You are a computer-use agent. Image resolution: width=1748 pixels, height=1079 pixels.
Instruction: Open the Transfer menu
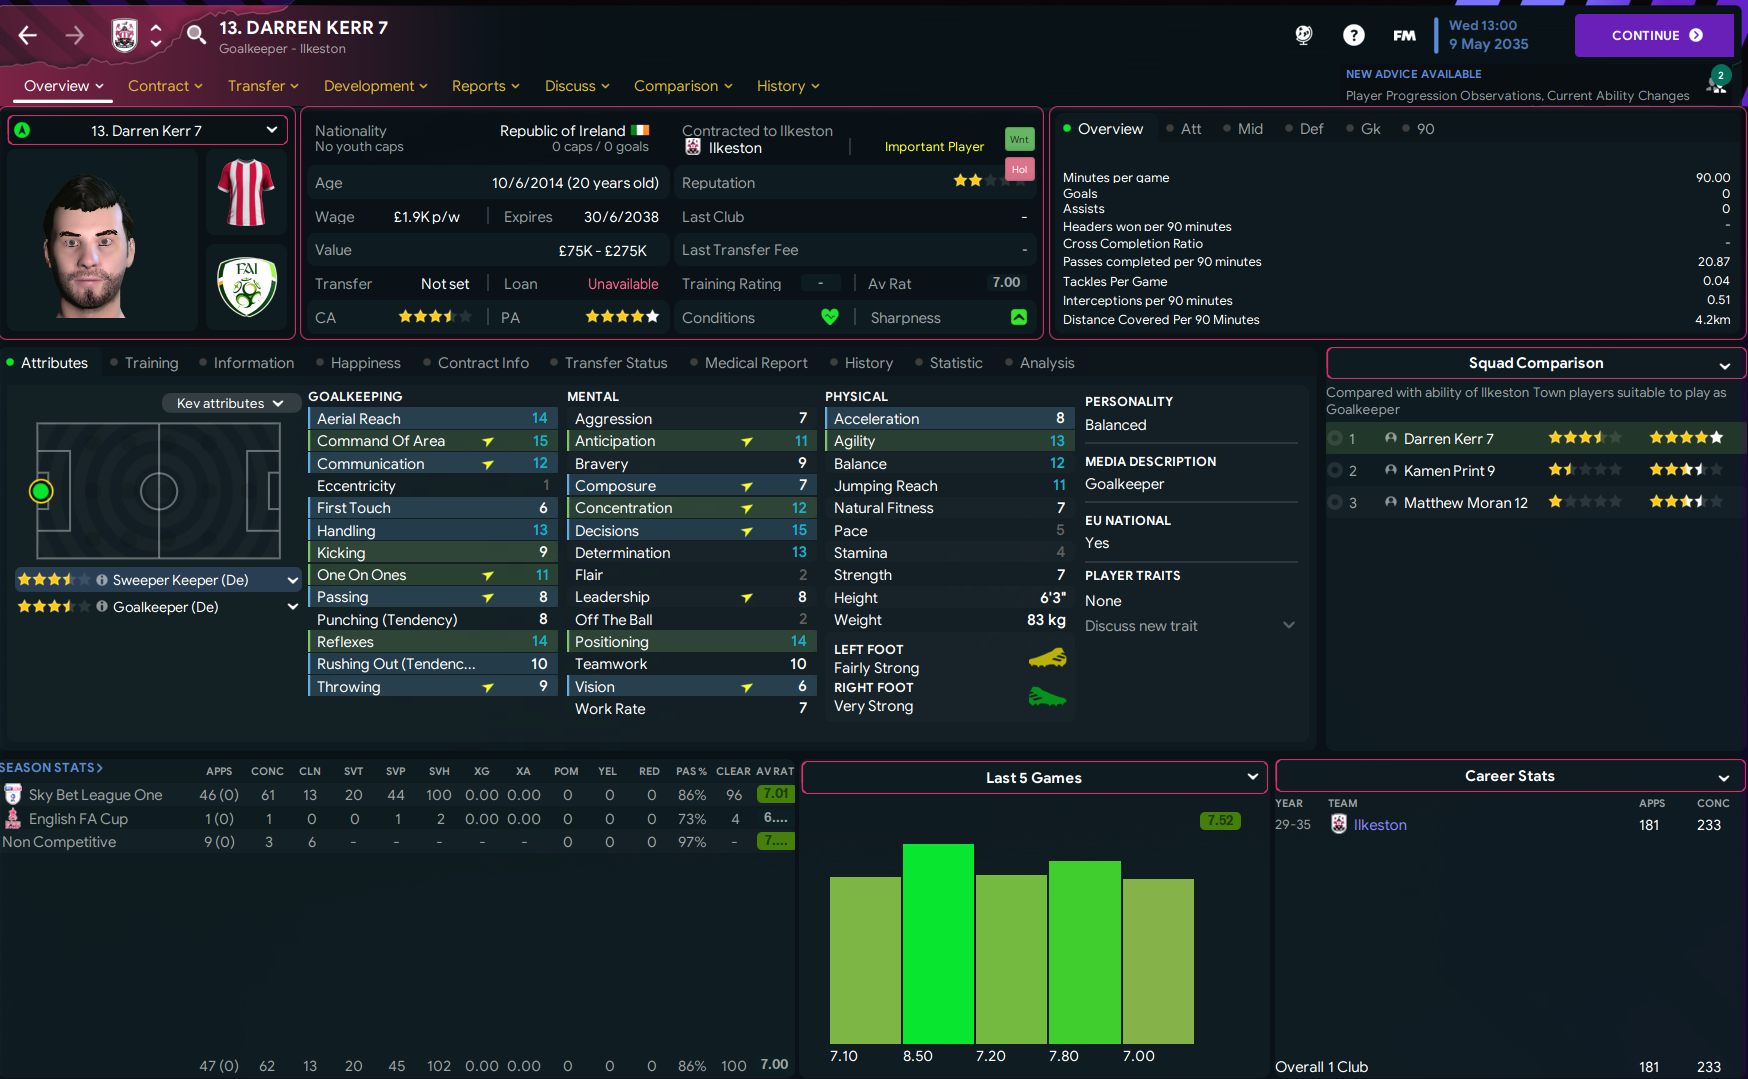263,86
